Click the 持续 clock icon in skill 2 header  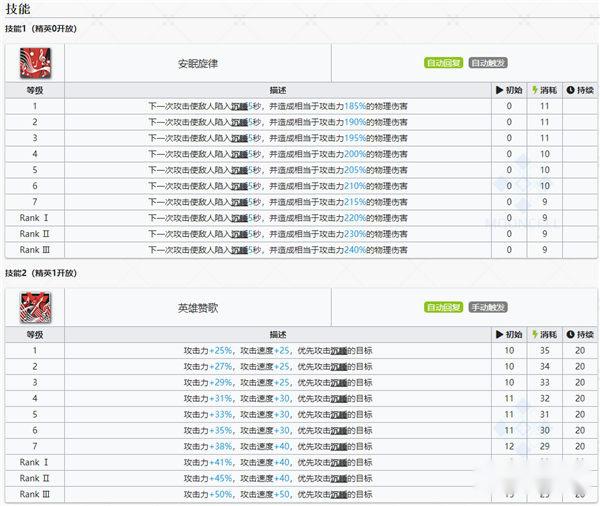coord(569,334)
